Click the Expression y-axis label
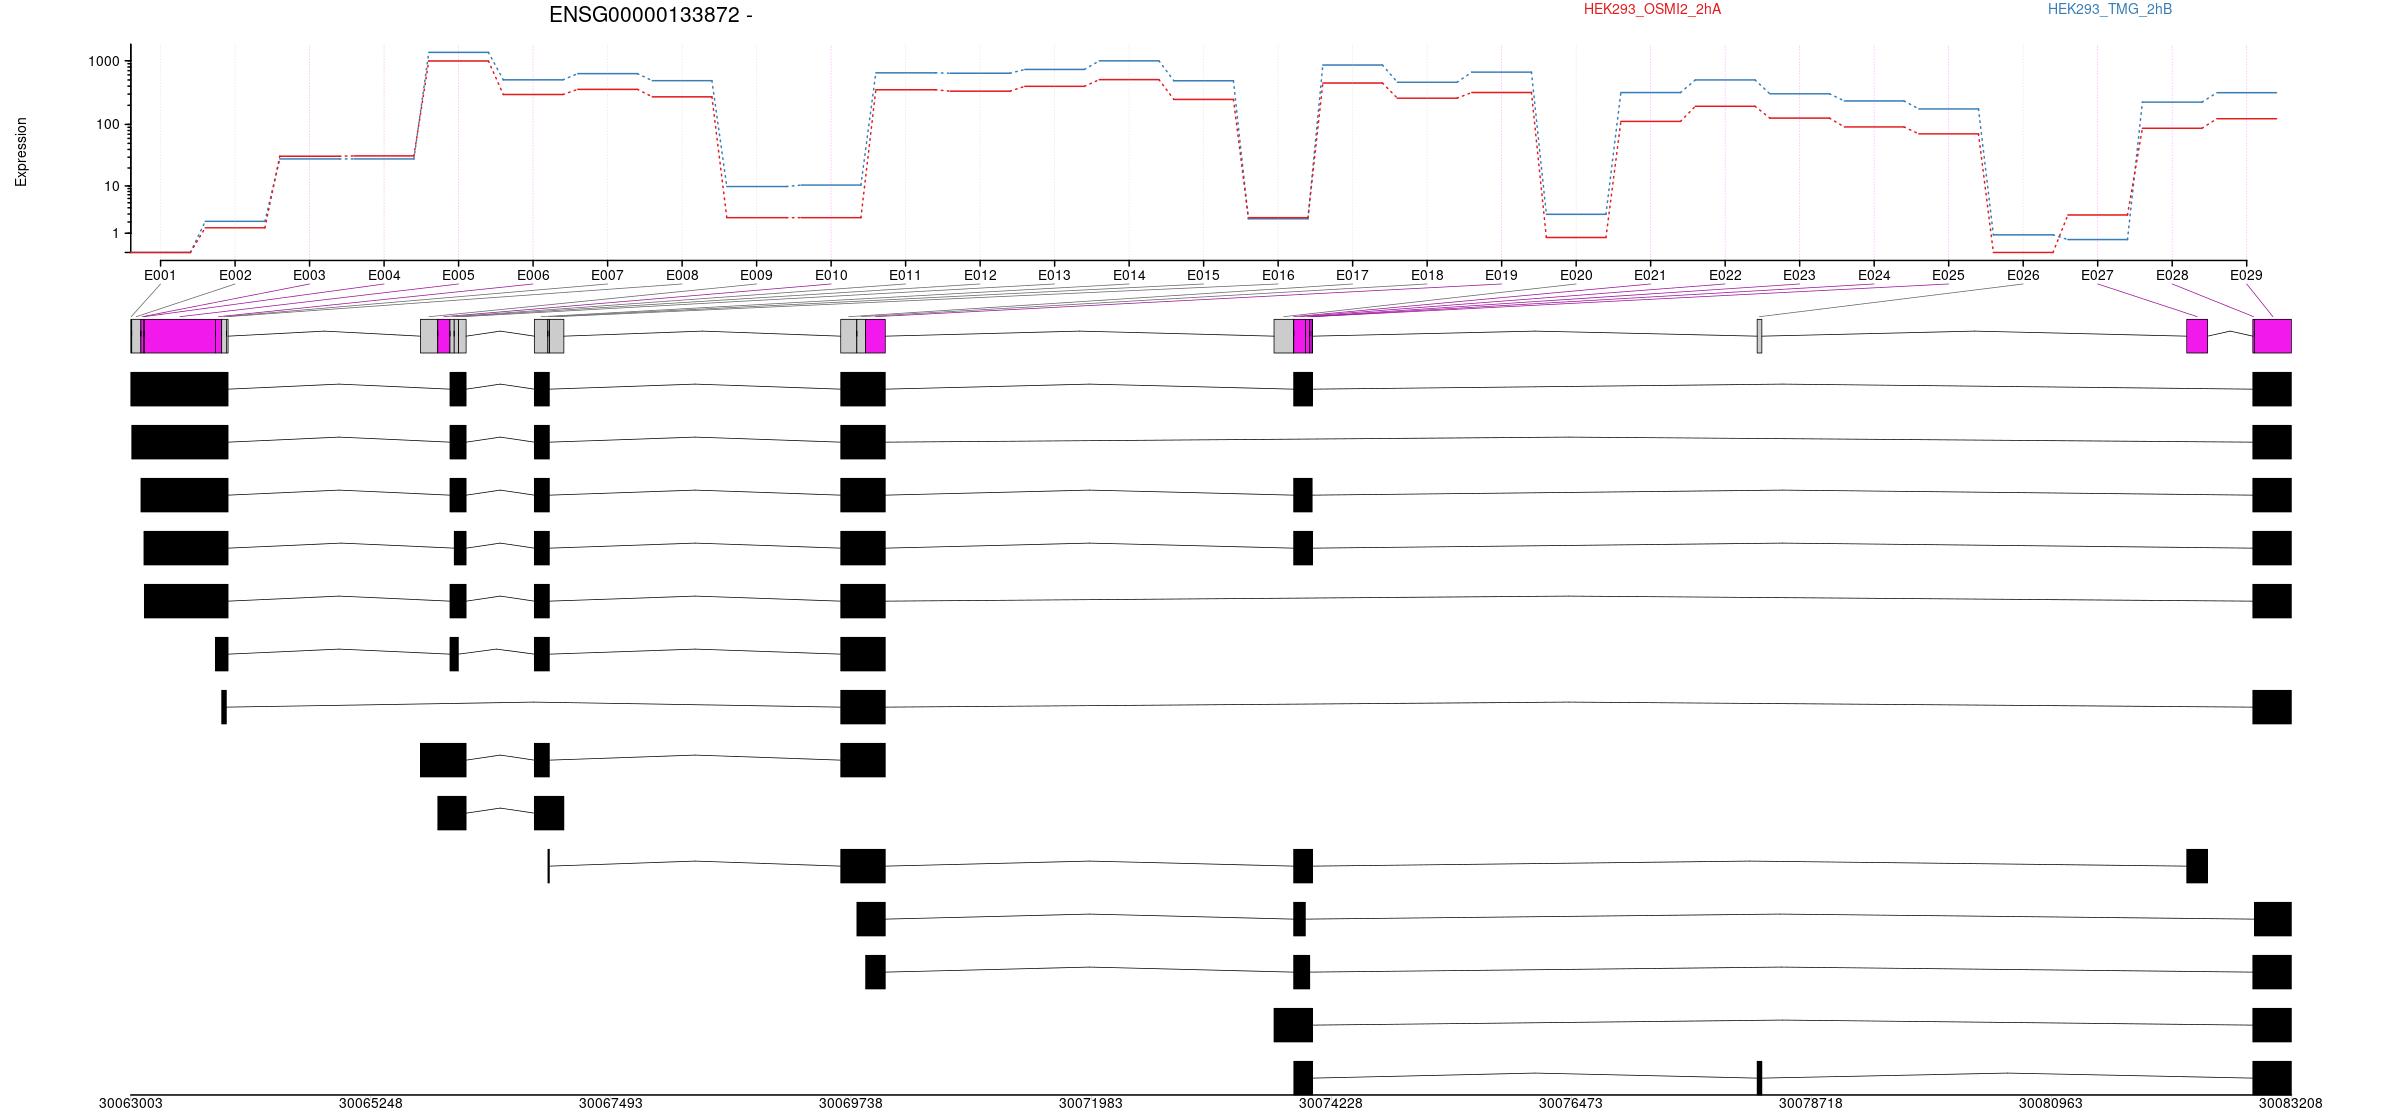The height and width of the screenshot is (1120, 2400). pyautogui.click(x=21, y=152)
